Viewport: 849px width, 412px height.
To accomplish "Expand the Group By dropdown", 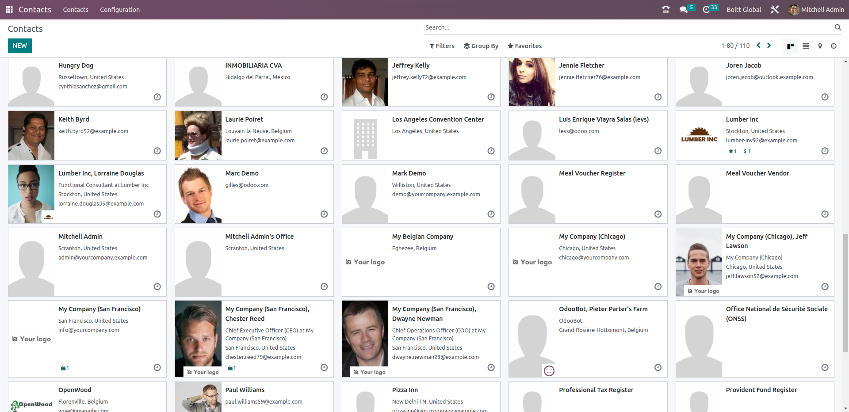I will [481, 46].
